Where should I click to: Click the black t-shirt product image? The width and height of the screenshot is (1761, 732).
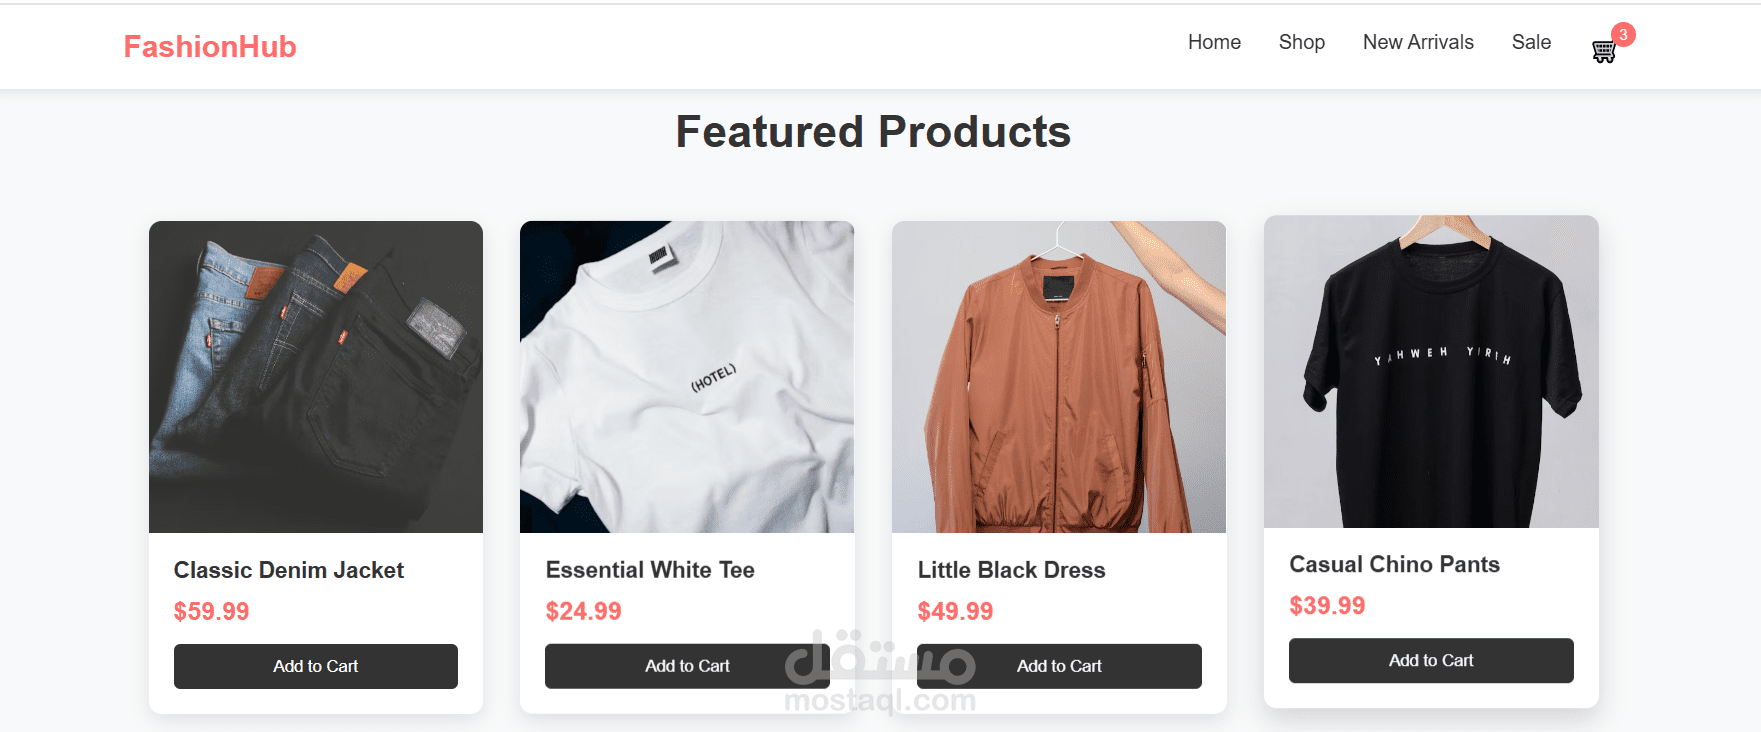point(1430,372)
